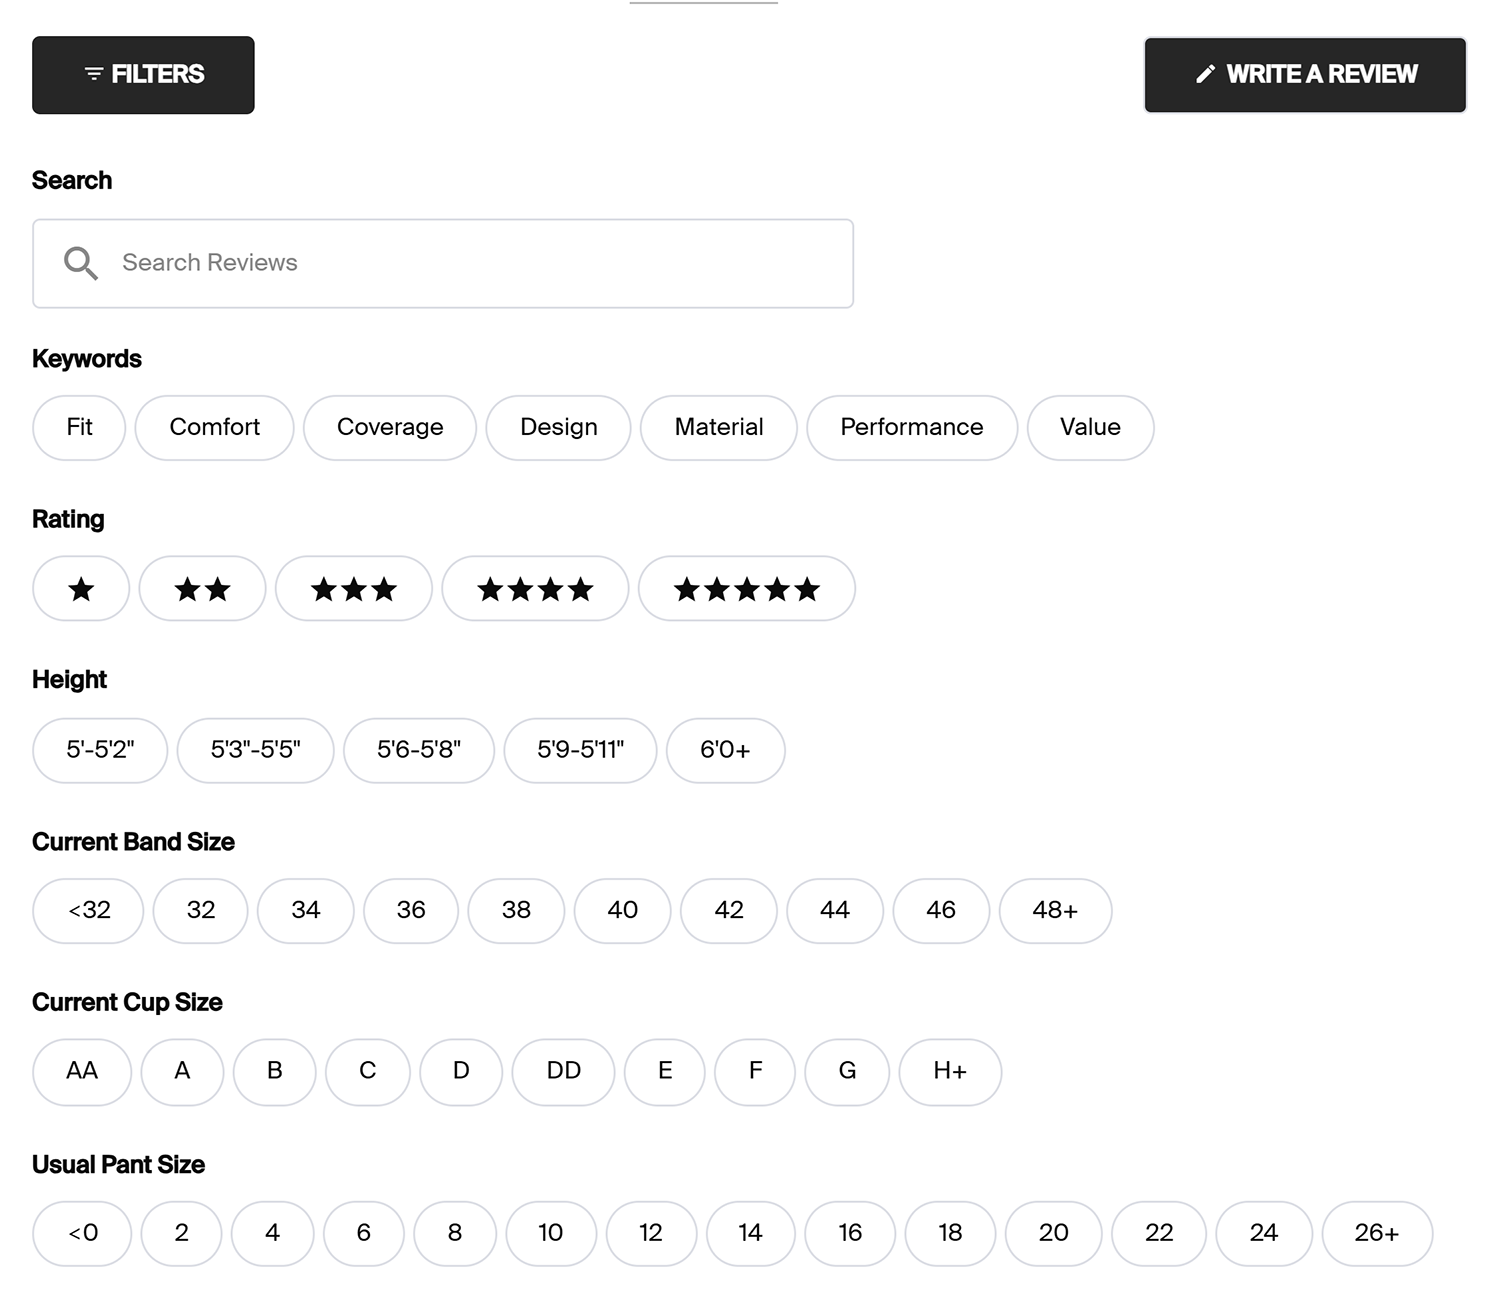Filter reviews by four-star rating
Screen dimensions: 1500x1307
pyautogui.click(x=535, y=589)
